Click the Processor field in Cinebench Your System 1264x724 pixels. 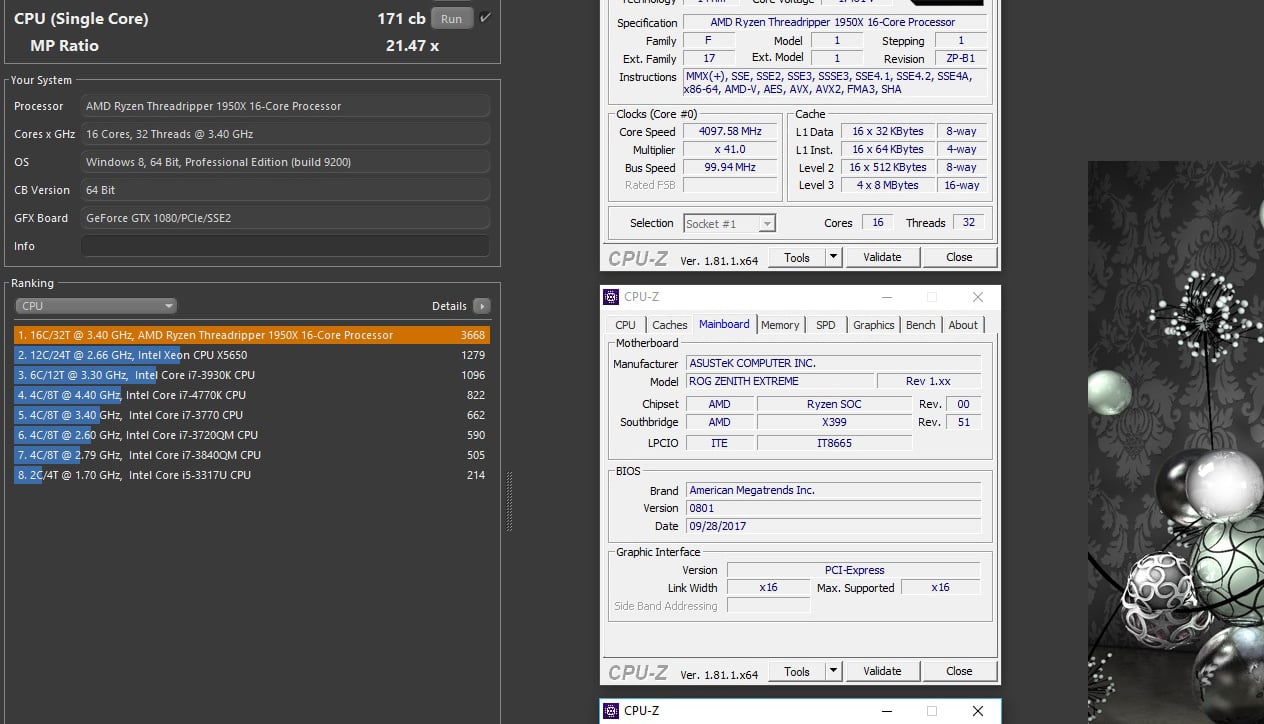click(285, 106)
